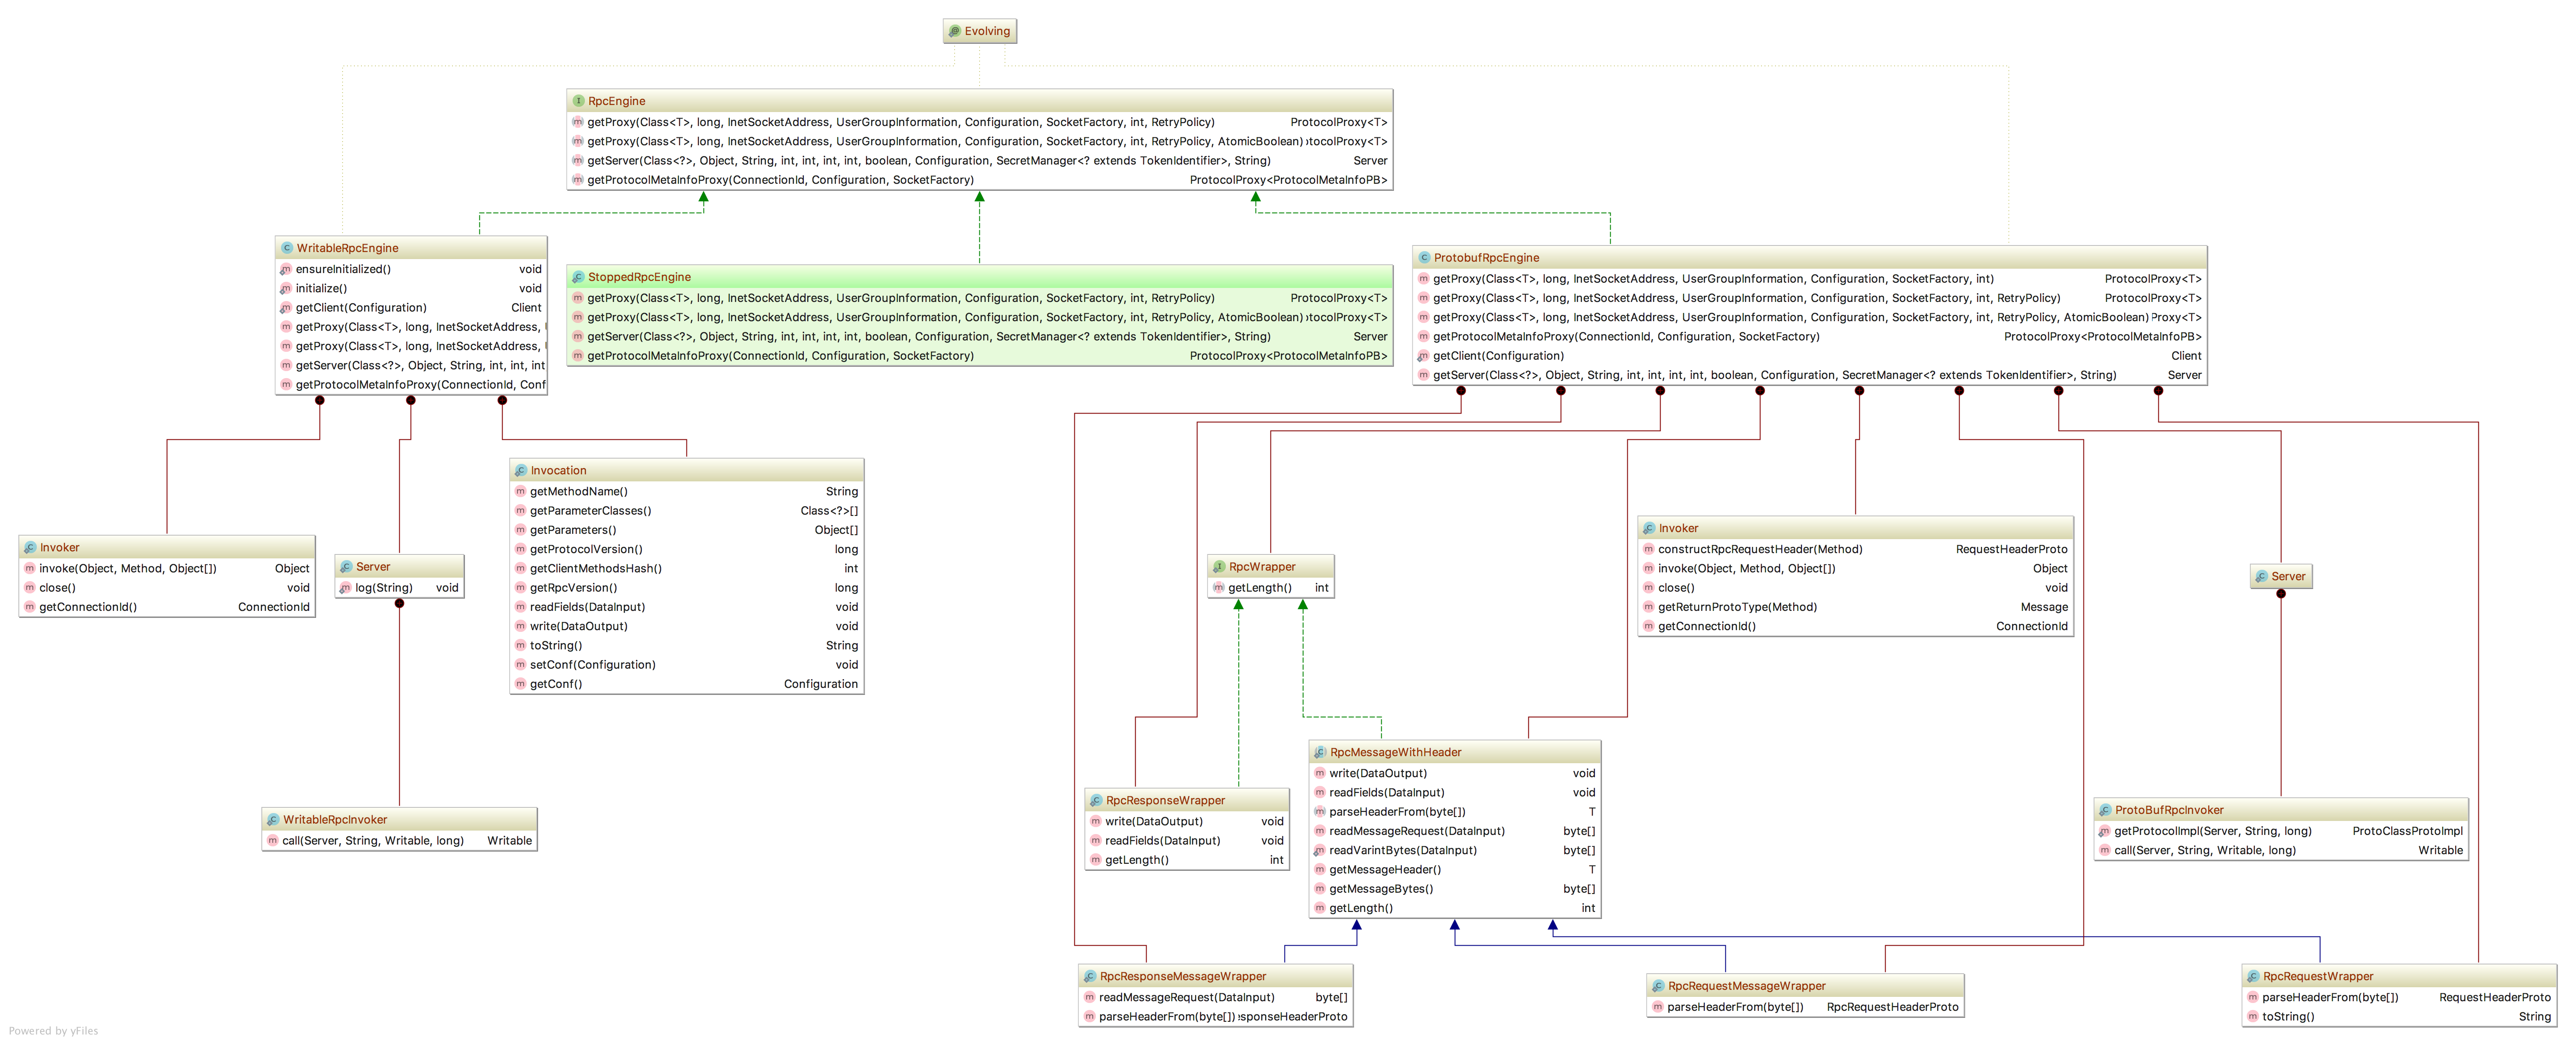Viewport: 2576px width, 1045px height.
Task: Select the Class<?>[] return type
Action: 829,511
